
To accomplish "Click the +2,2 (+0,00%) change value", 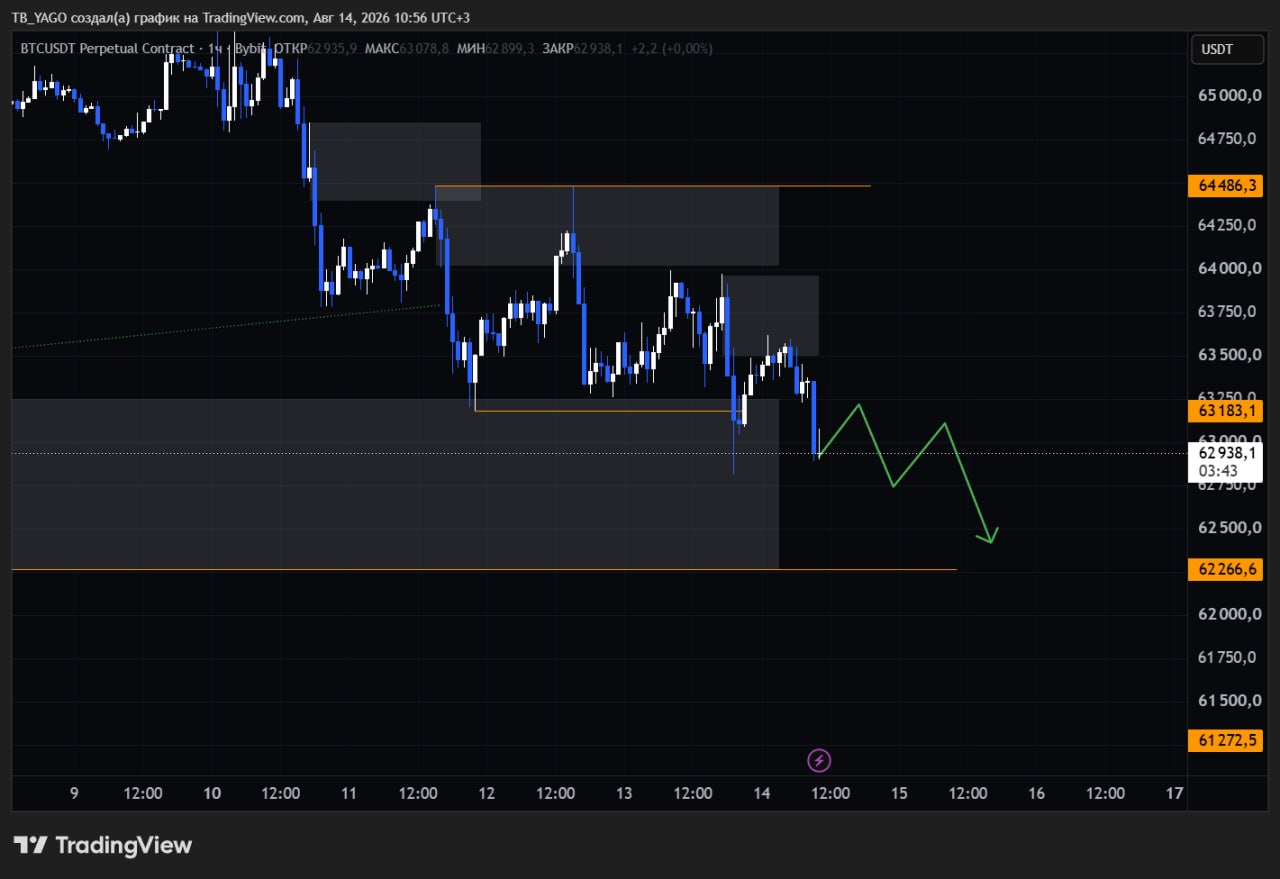I will click(x=671, y=49).
